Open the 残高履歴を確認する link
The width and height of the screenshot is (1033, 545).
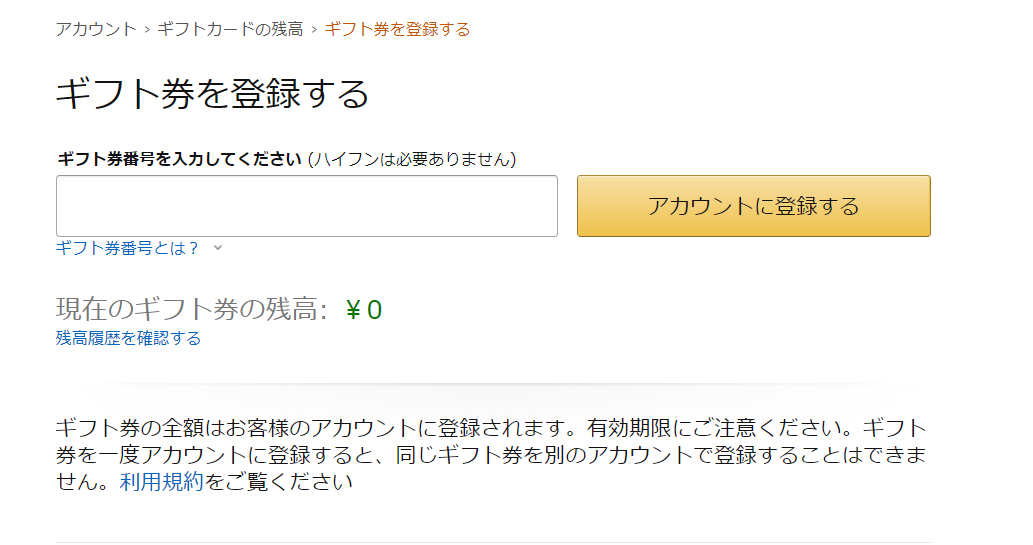point(128,338)
